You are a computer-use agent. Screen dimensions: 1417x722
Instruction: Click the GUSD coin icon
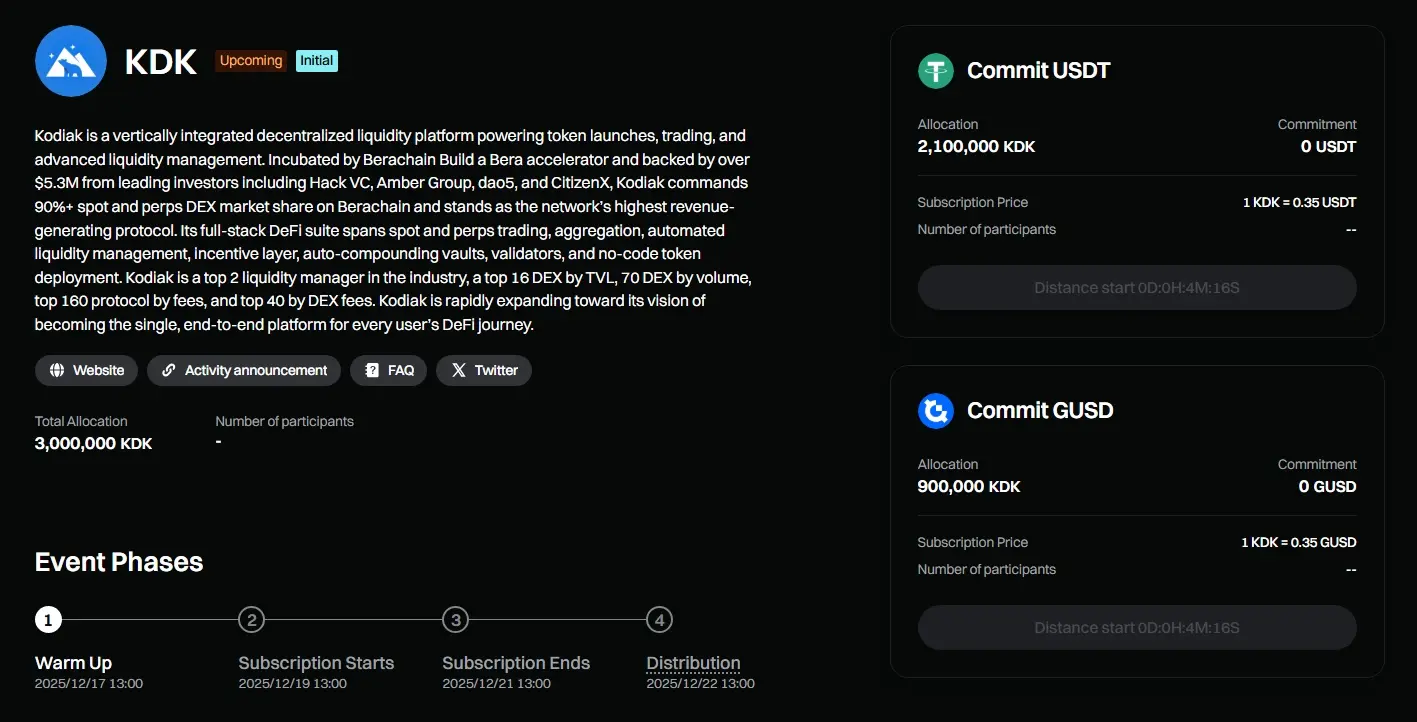[936, 411]
